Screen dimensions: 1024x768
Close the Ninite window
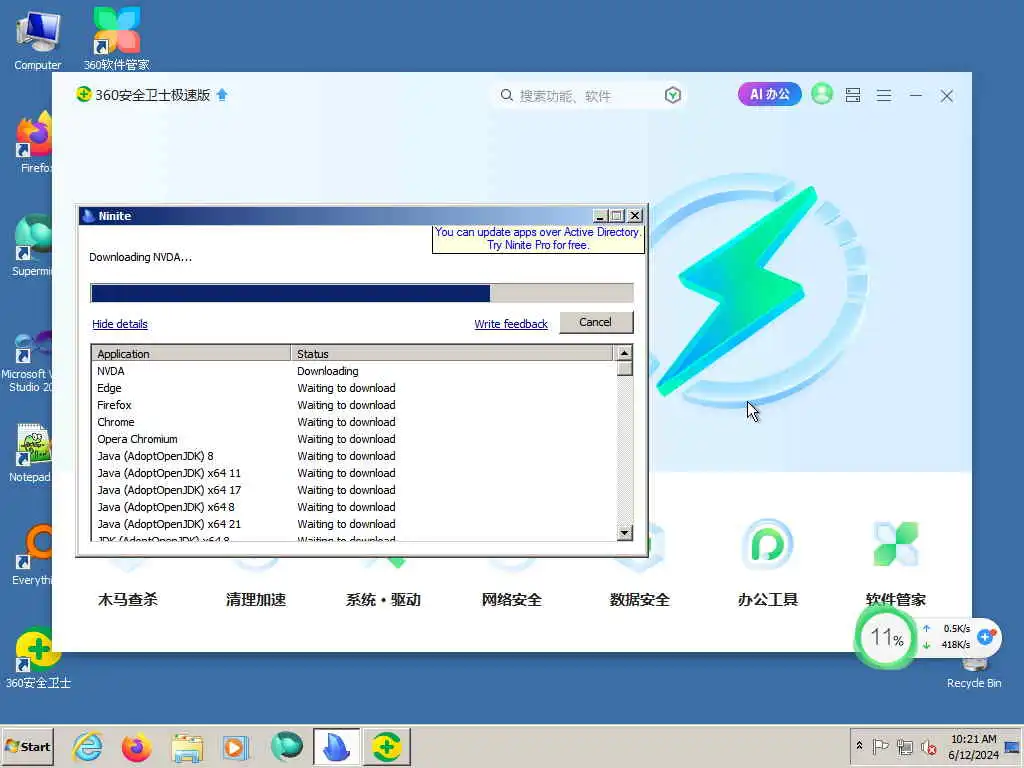point(635,216)
